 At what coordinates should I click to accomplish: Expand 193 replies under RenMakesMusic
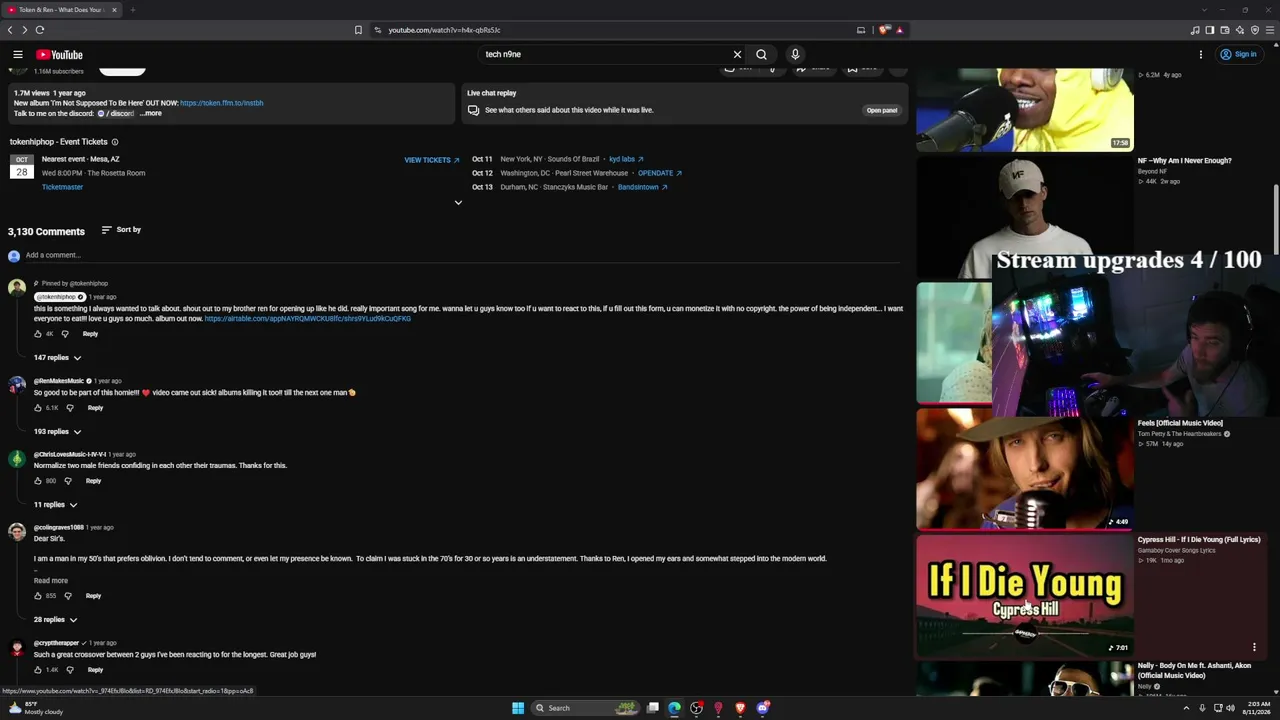[x=57, y=432]
